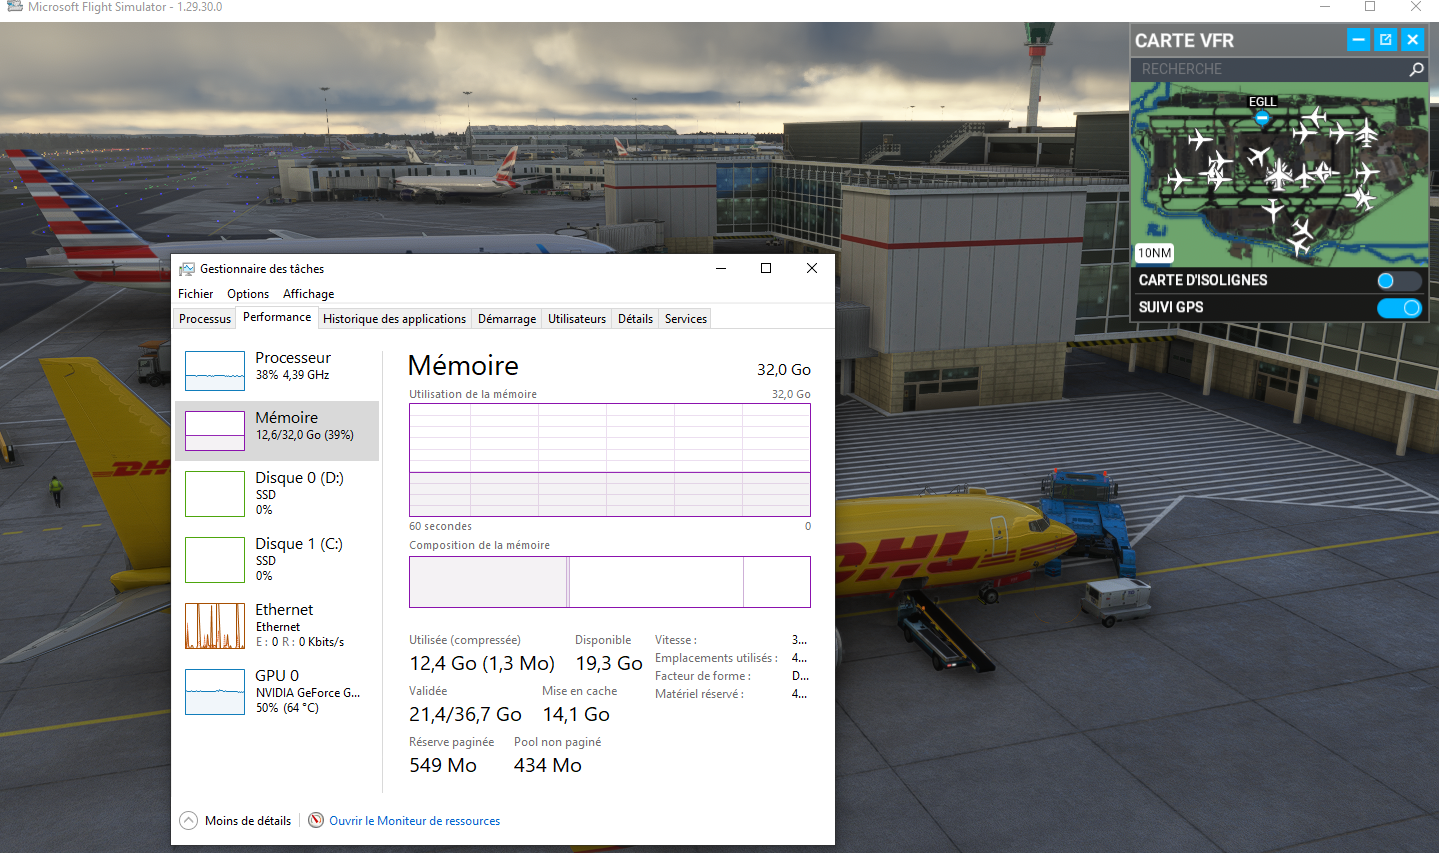The image size is (1439, 853).
Task: Switch to the Détails tab
Action: (x=635, y=319)
